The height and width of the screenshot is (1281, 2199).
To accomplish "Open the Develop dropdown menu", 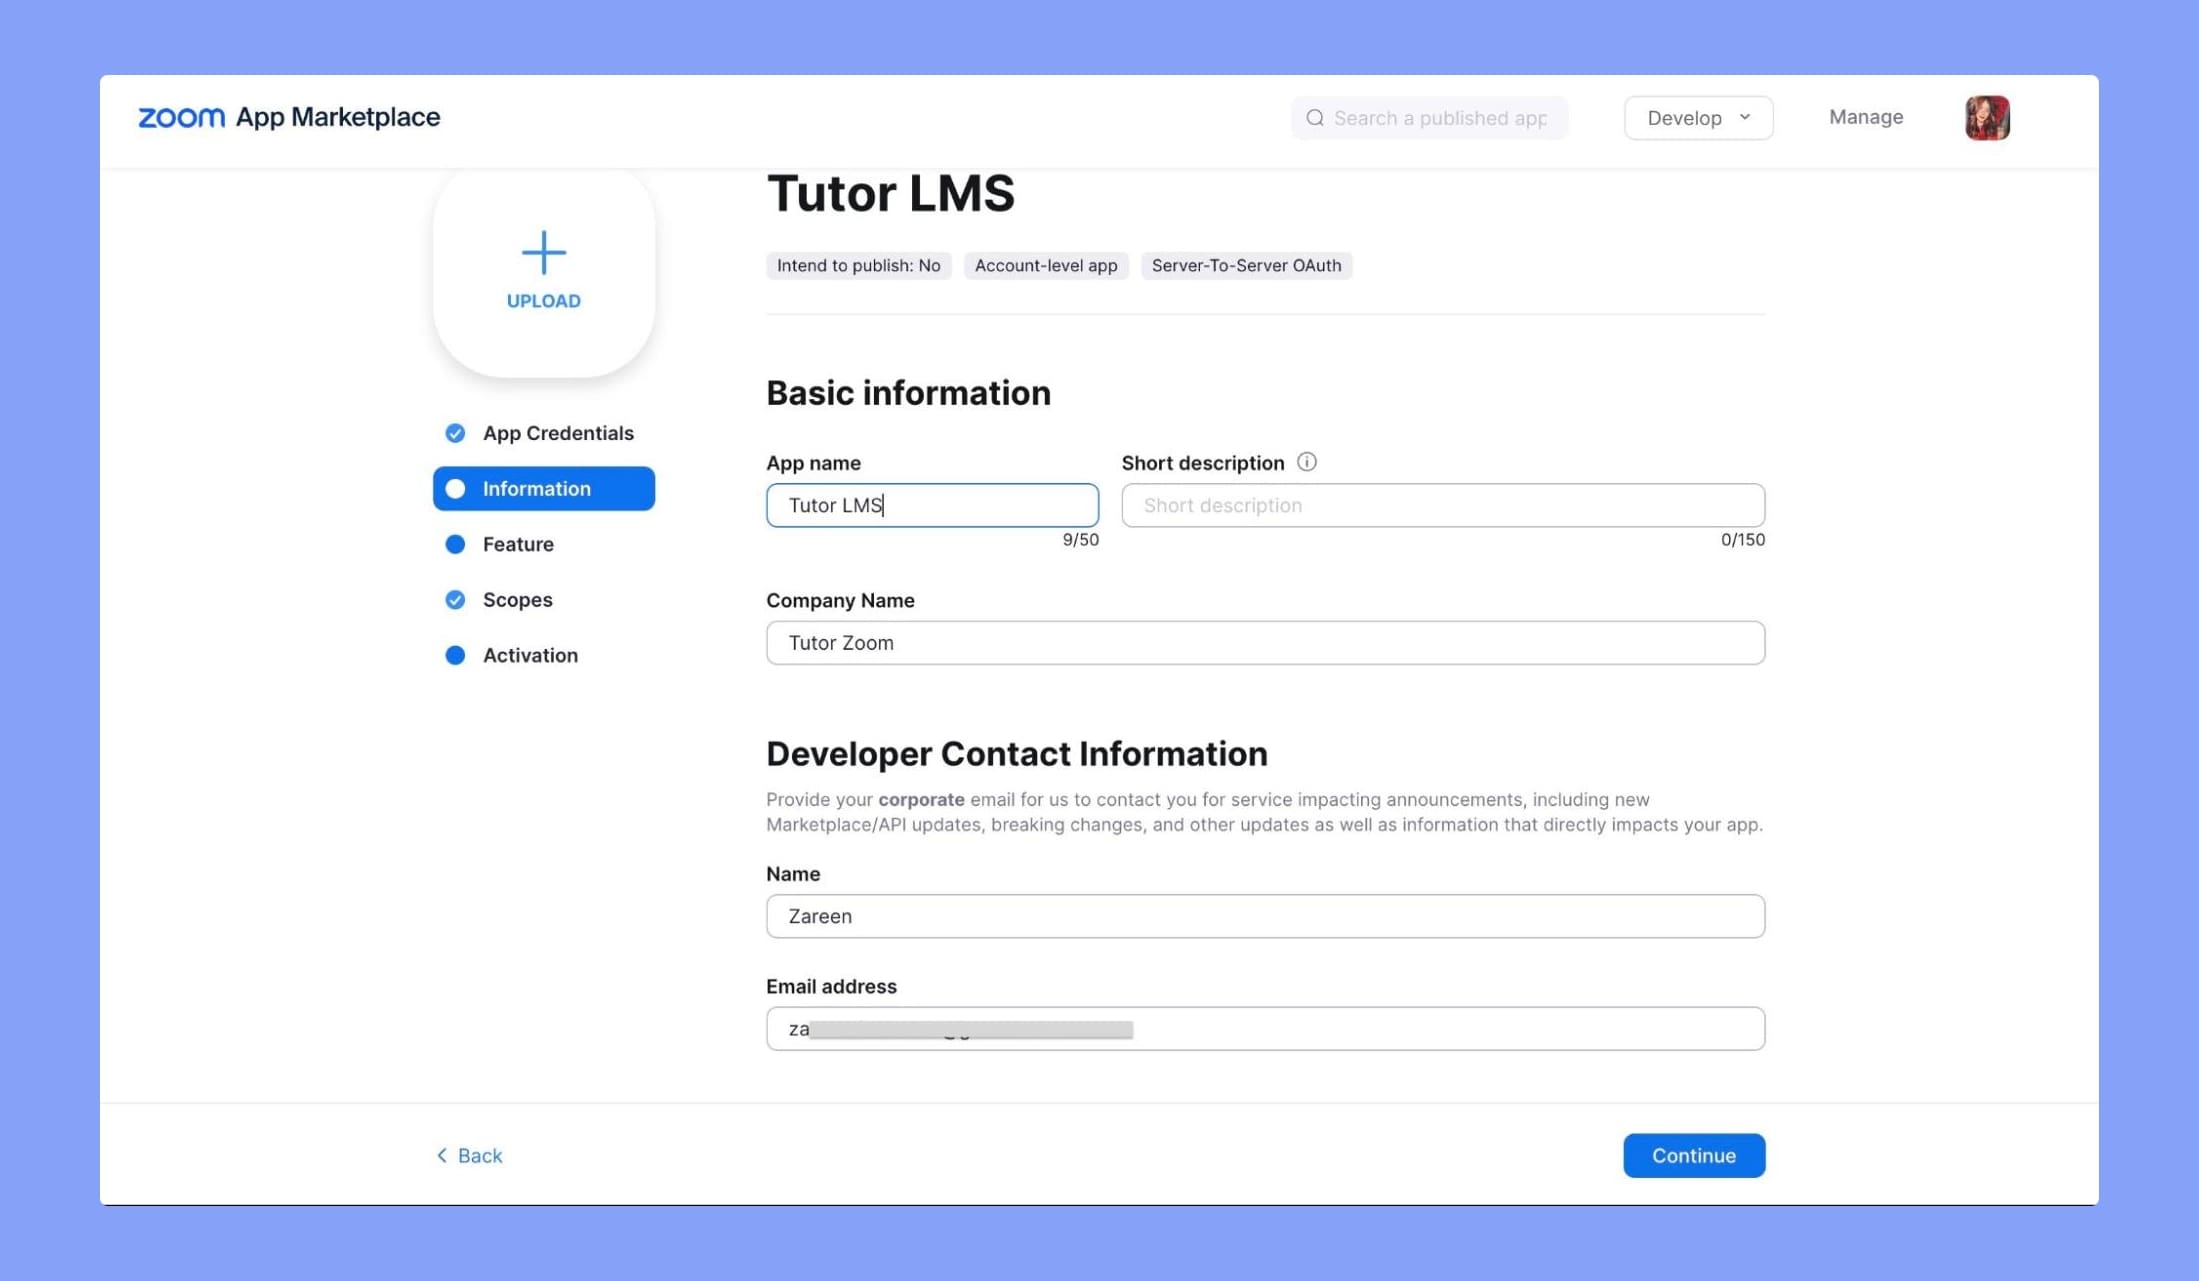I will (1697, 117).
